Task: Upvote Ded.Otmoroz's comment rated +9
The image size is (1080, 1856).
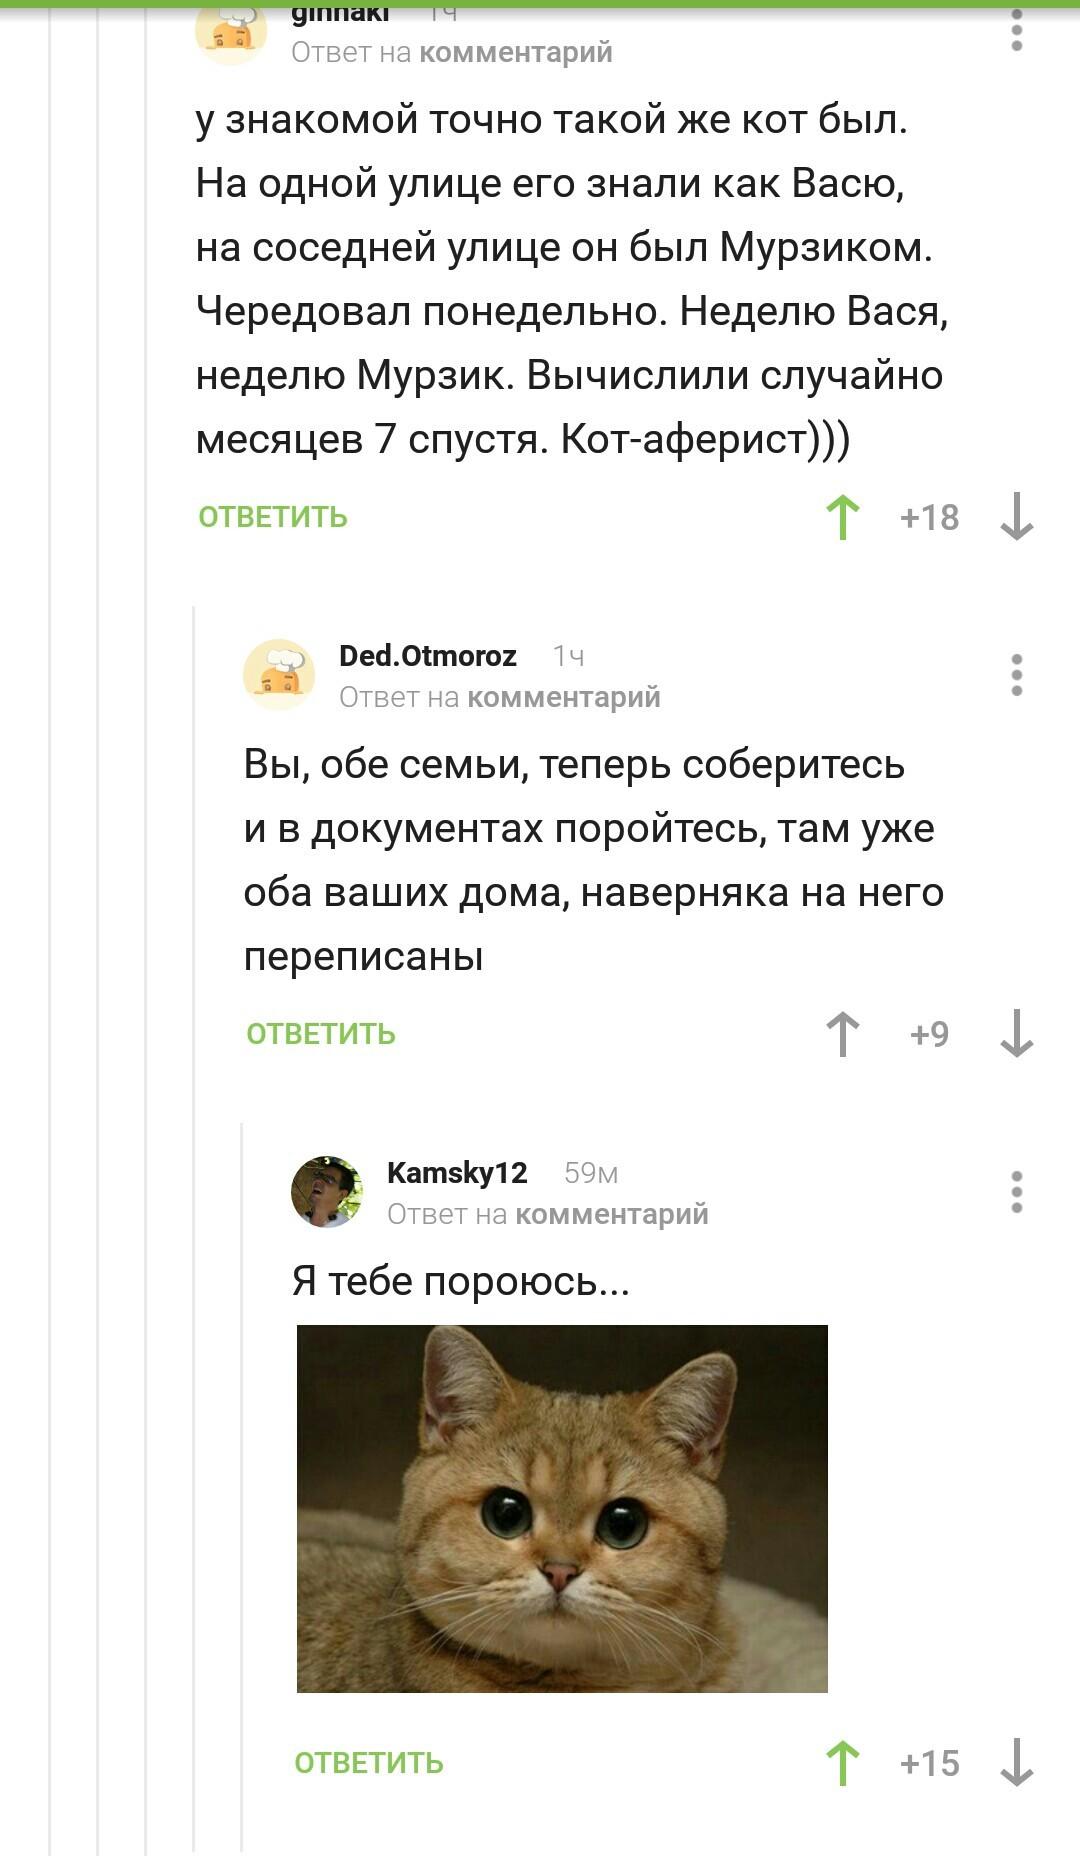Action: click(843, 1034)
